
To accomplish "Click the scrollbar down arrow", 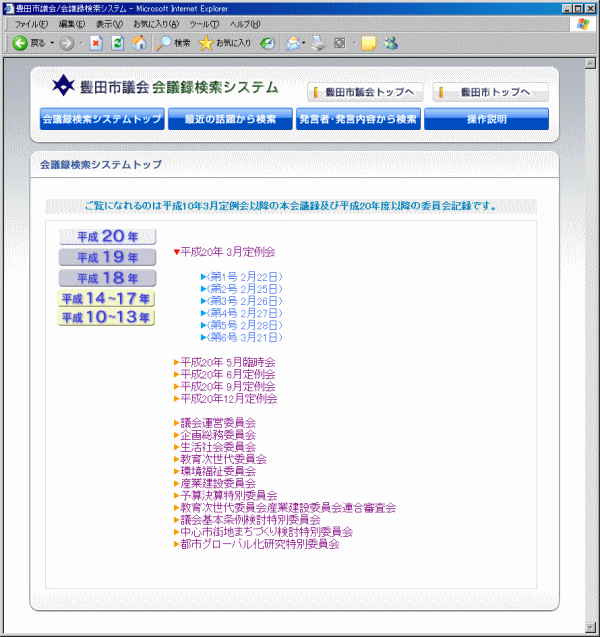I will (590, 627).
